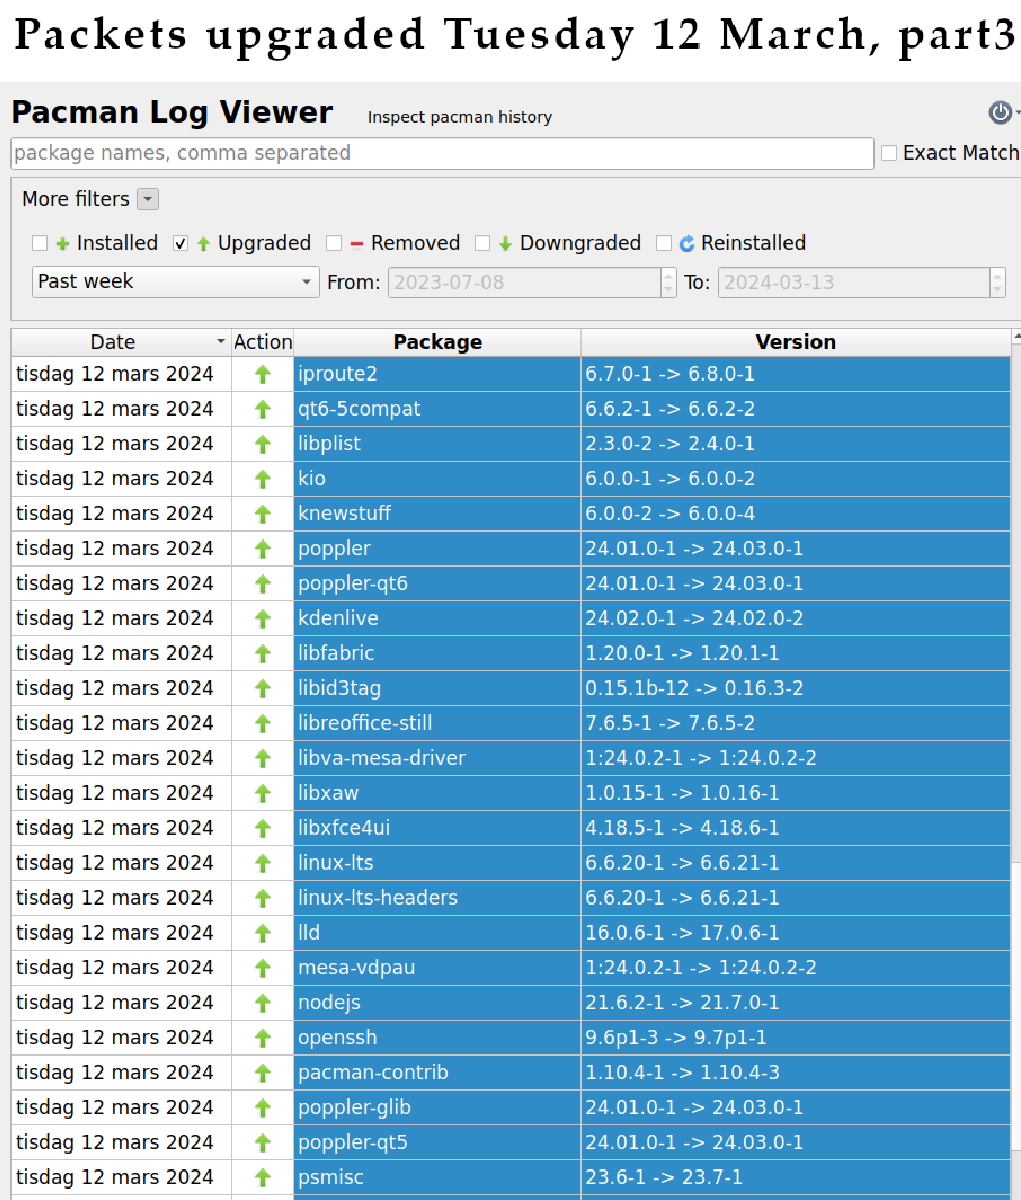Enable the Exact Match checkbox

click(x=889, y=154)
